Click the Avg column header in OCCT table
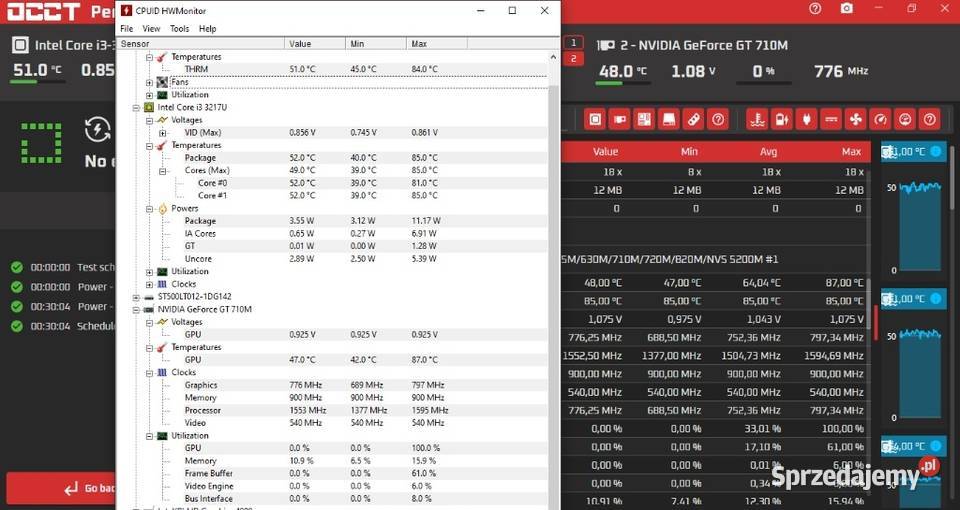The height and width of the screenshot is (510, 960). (x=768, y=152)
